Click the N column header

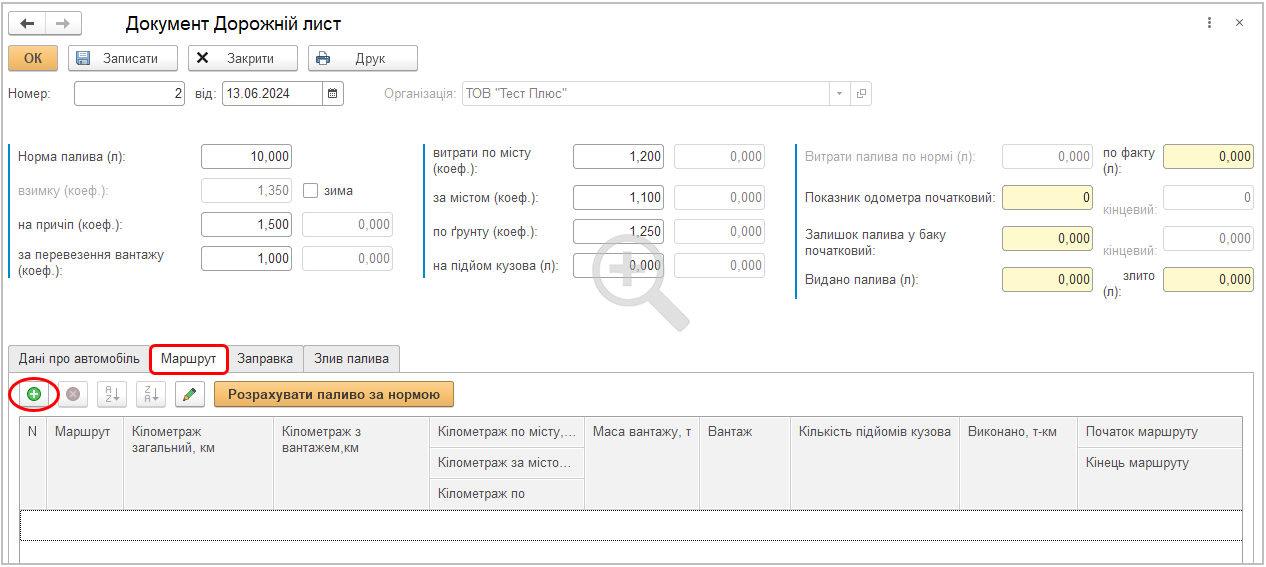33,462
